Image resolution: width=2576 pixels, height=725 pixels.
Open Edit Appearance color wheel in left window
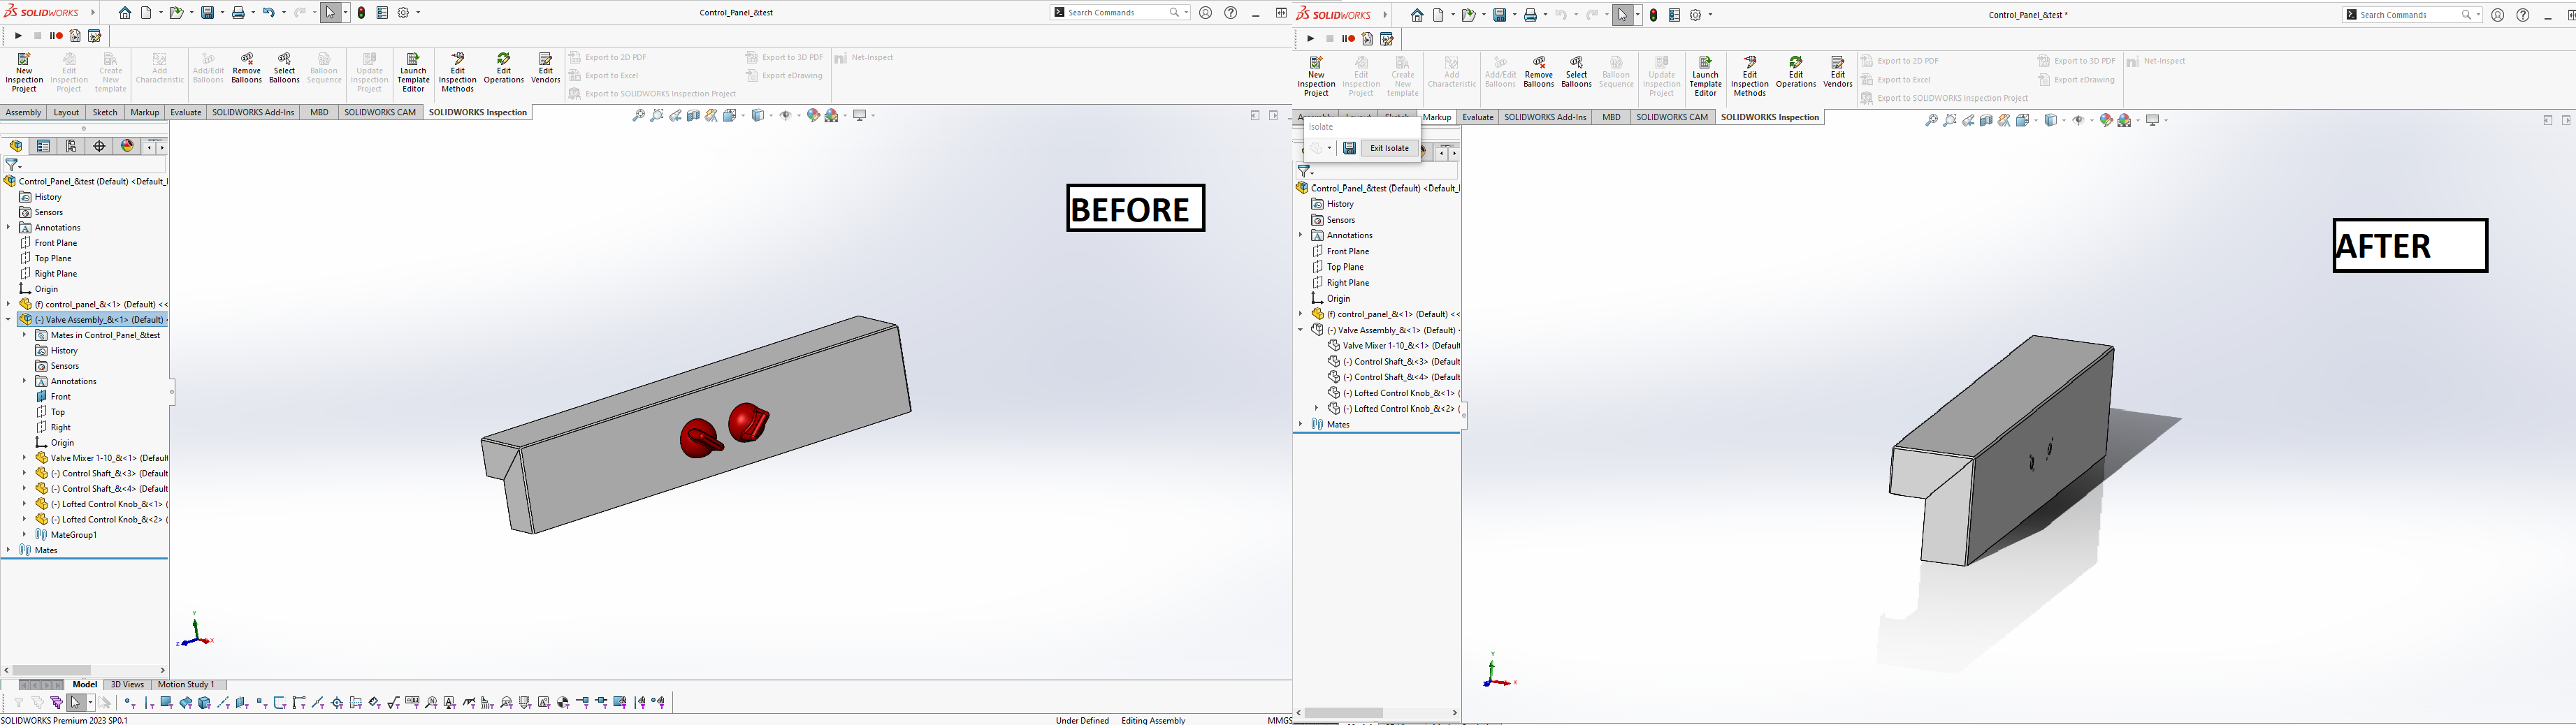[x=812, y=116]
